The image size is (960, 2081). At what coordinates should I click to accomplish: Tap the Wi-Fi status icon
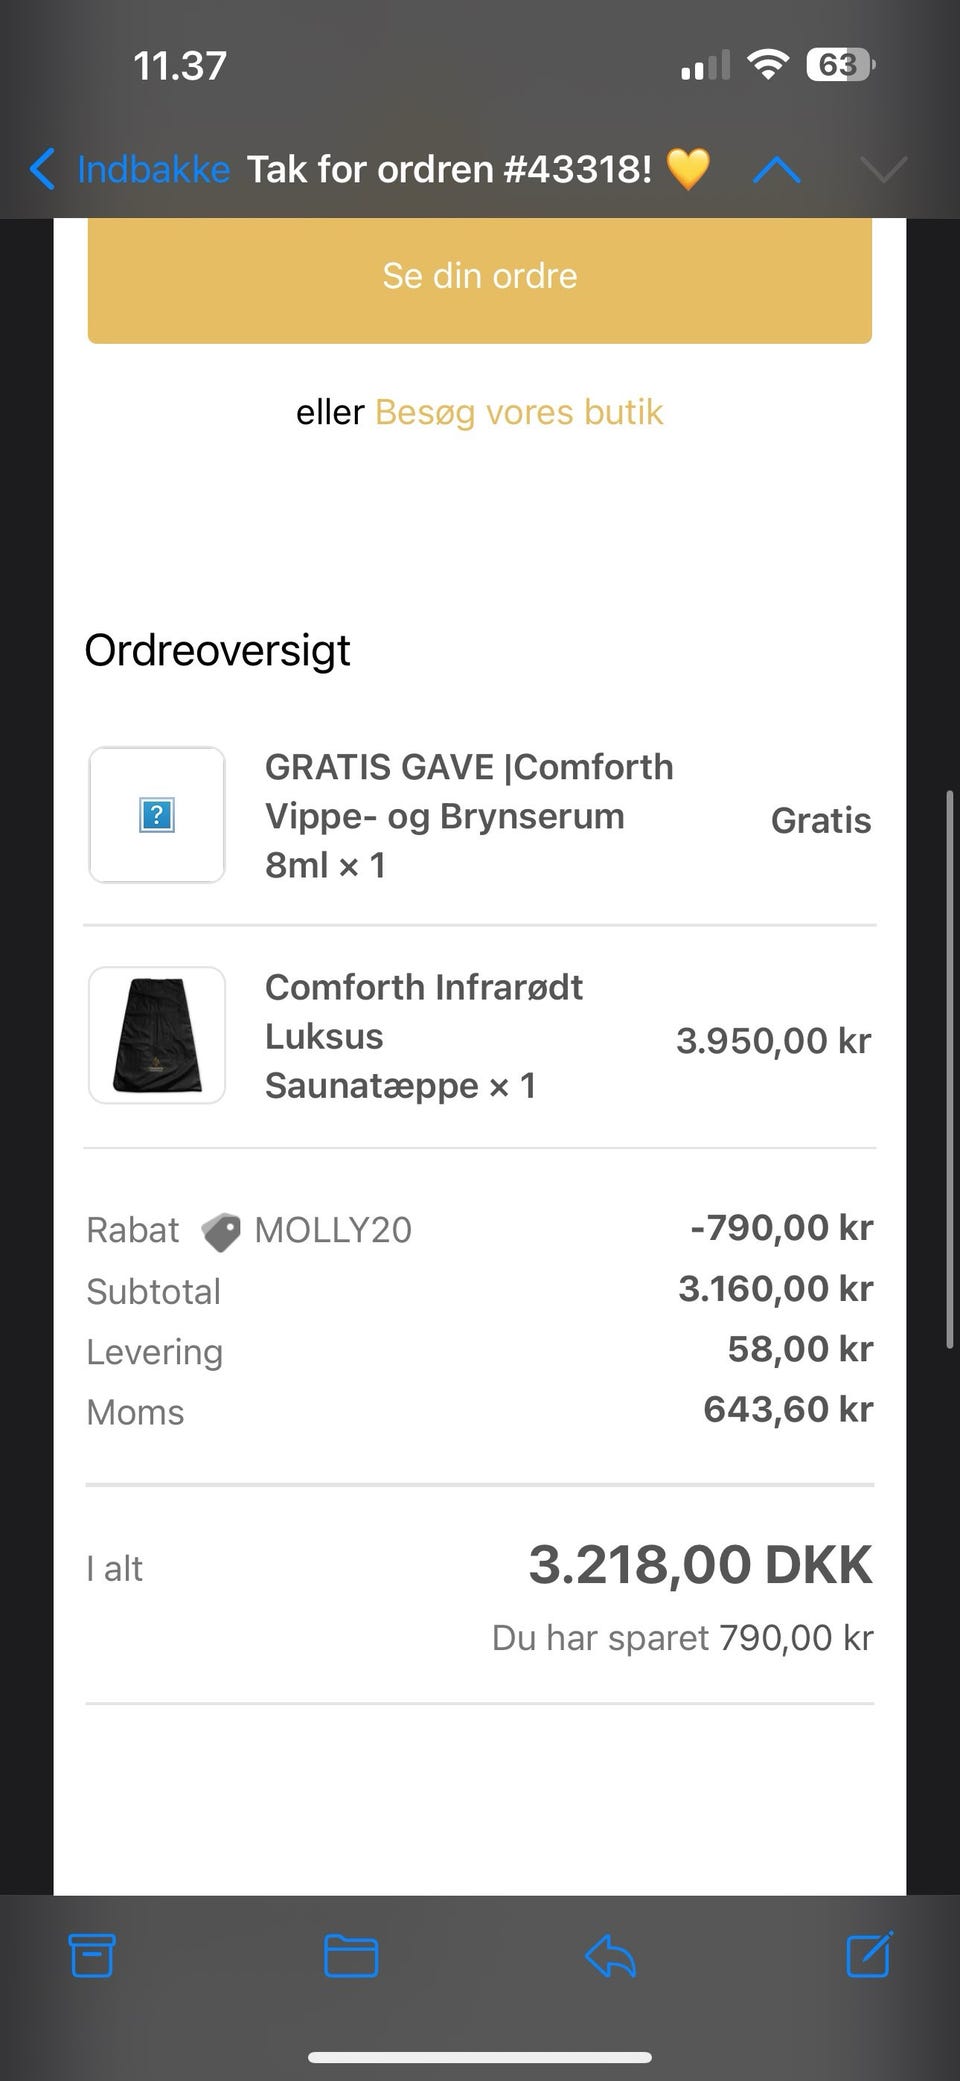(x=768, y=66)
